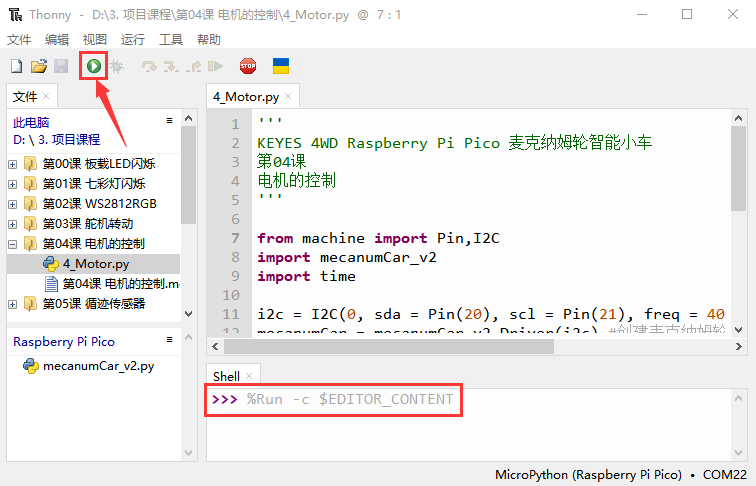This screenshot has height=486, width=756.
Task: Select 4_Motor.py in the file tree
Action: tap(94, 264)
